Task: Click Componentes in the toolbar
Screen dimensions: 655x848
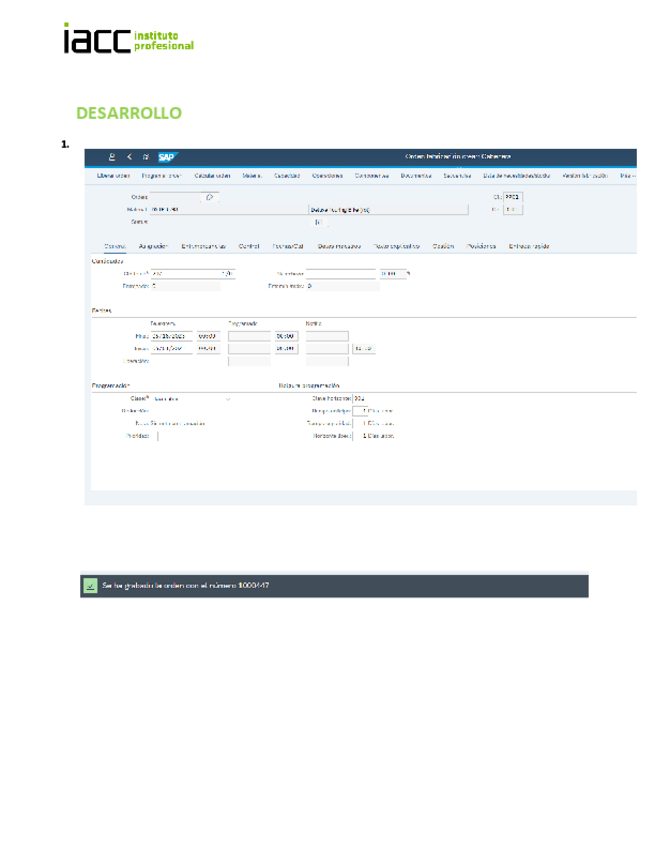Action: [372, 176]
